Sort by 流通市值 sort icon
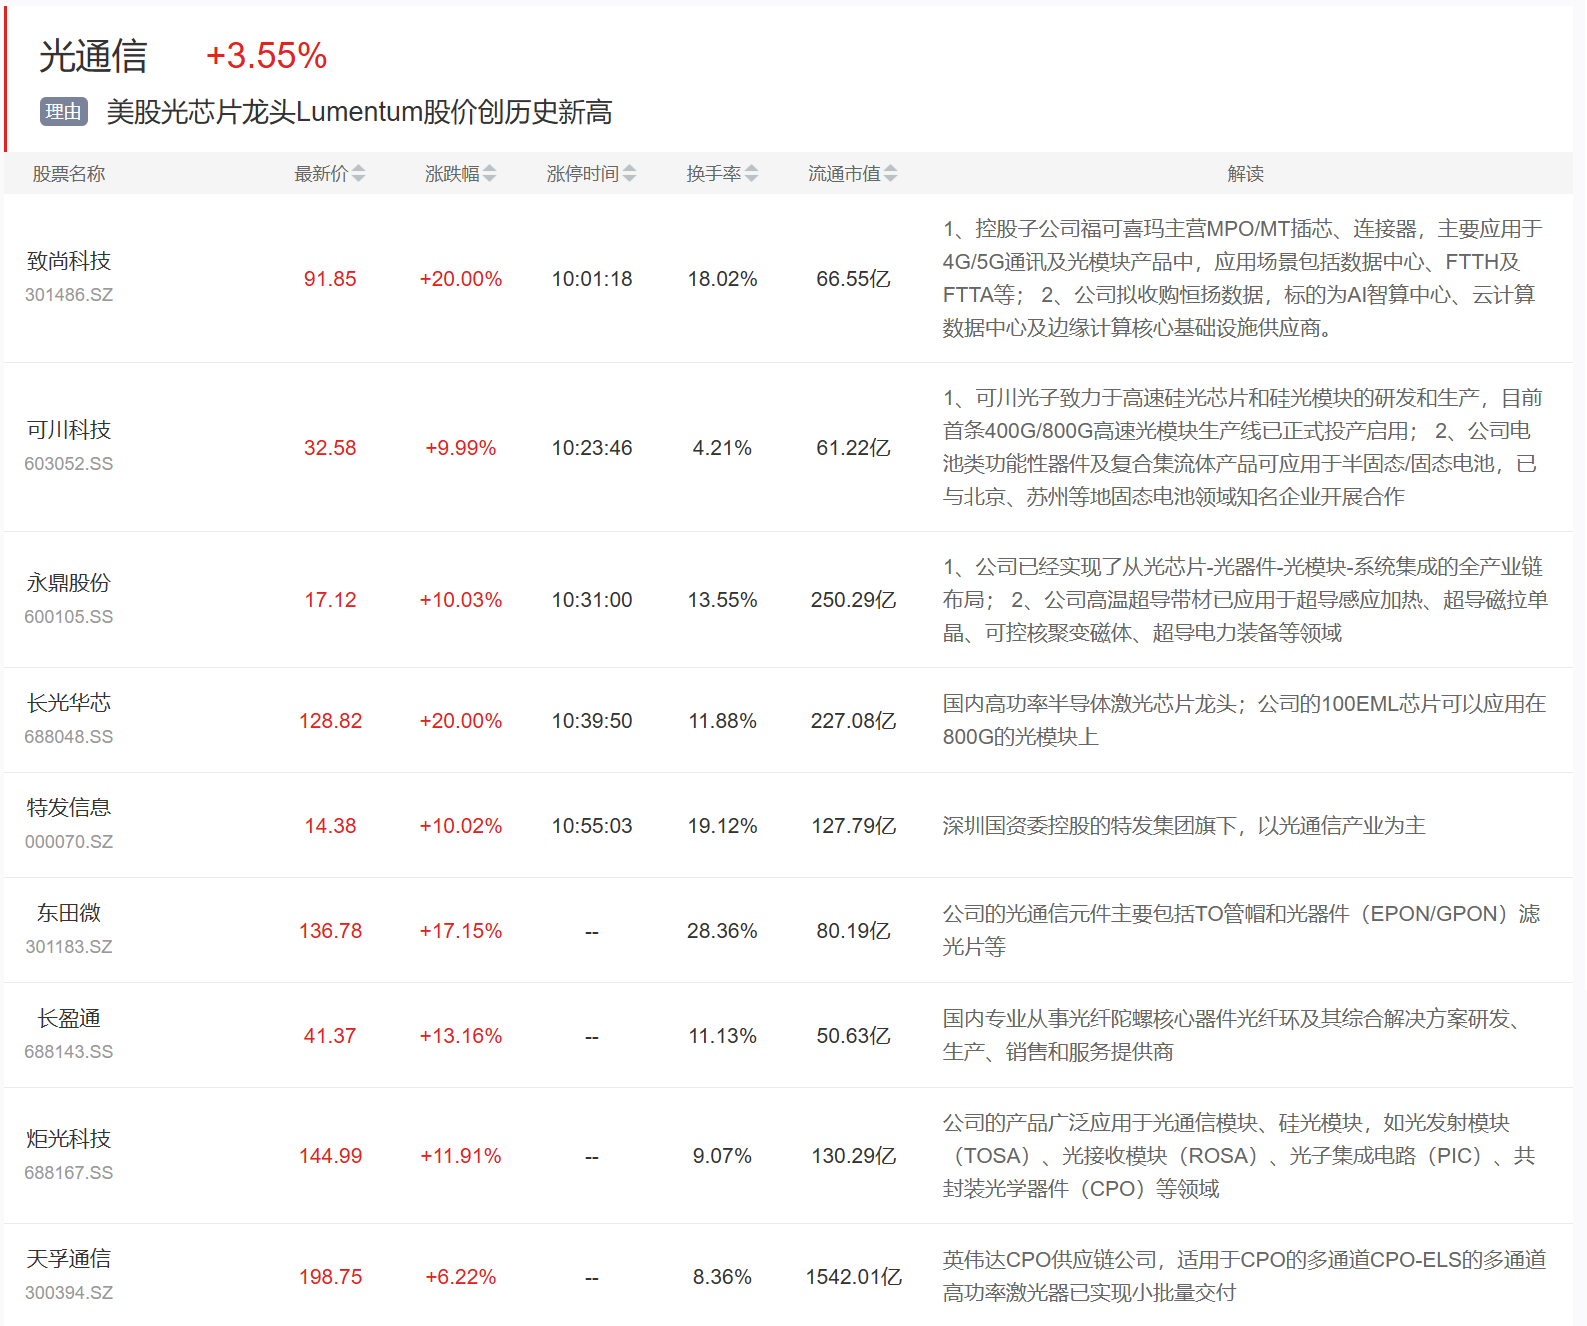1587x1326 pixels. click(890, 174)
